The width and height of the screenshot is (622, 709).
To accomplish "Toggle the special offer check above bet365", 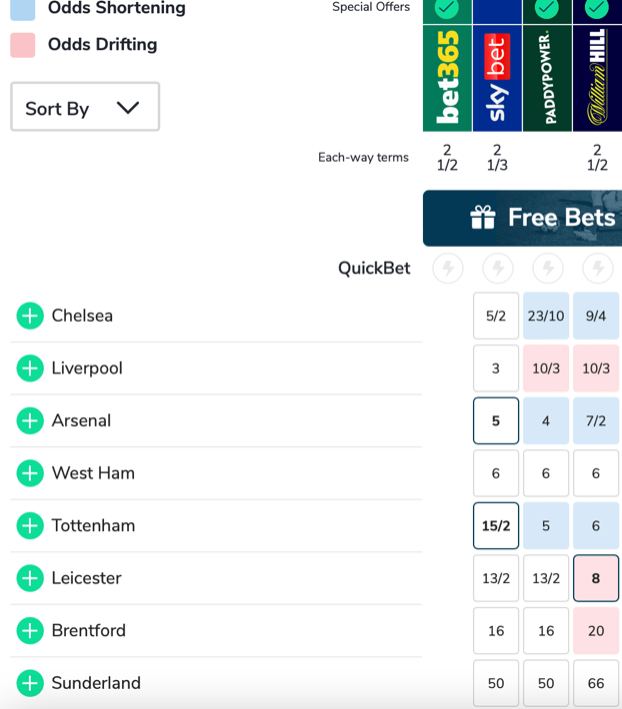I will pos(447,9).
